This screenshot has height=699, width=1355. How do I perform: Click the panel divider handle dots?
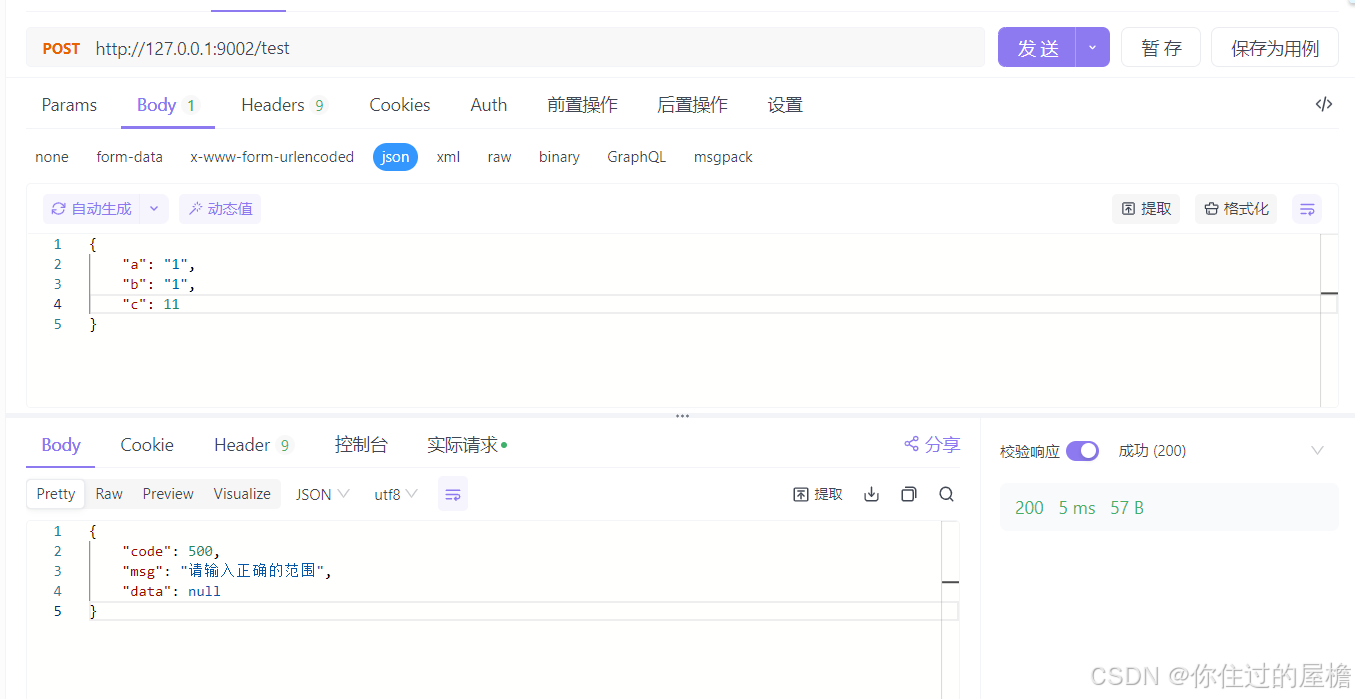(682, 416)
